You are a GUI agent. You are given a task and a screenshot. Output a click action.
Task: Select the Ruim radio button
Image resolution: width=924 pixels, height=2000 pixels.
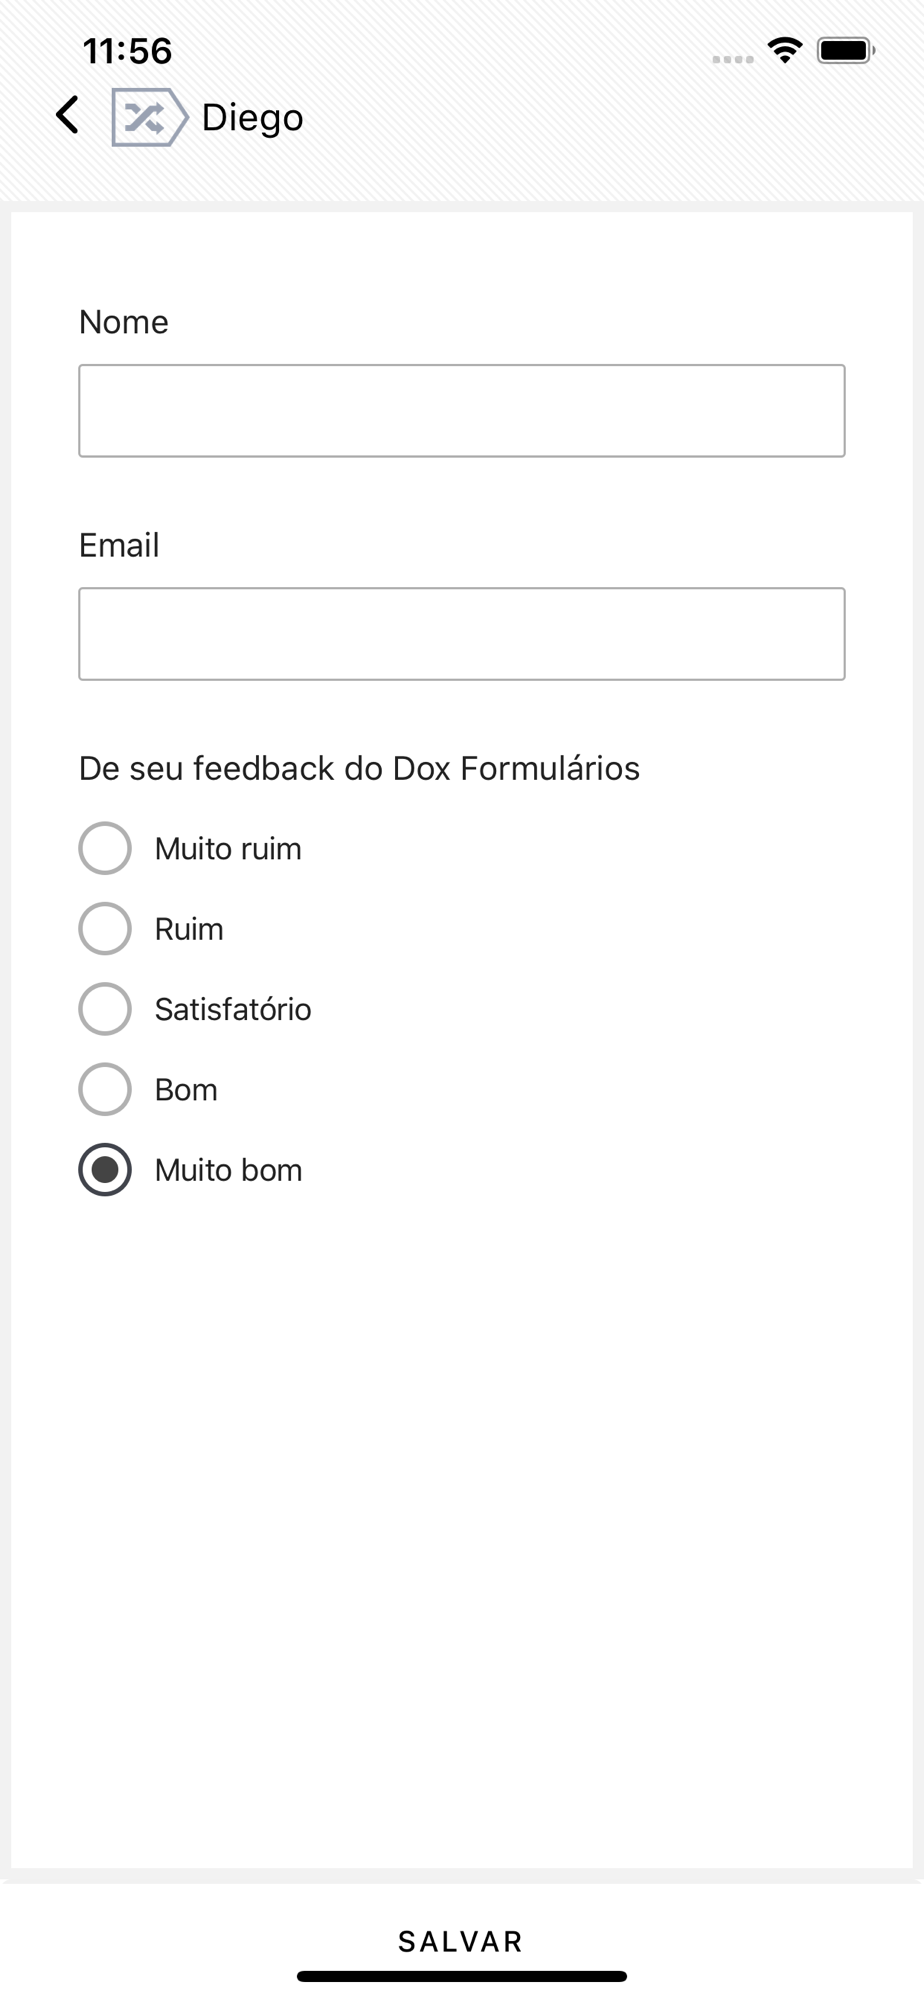tap(105, 928)
